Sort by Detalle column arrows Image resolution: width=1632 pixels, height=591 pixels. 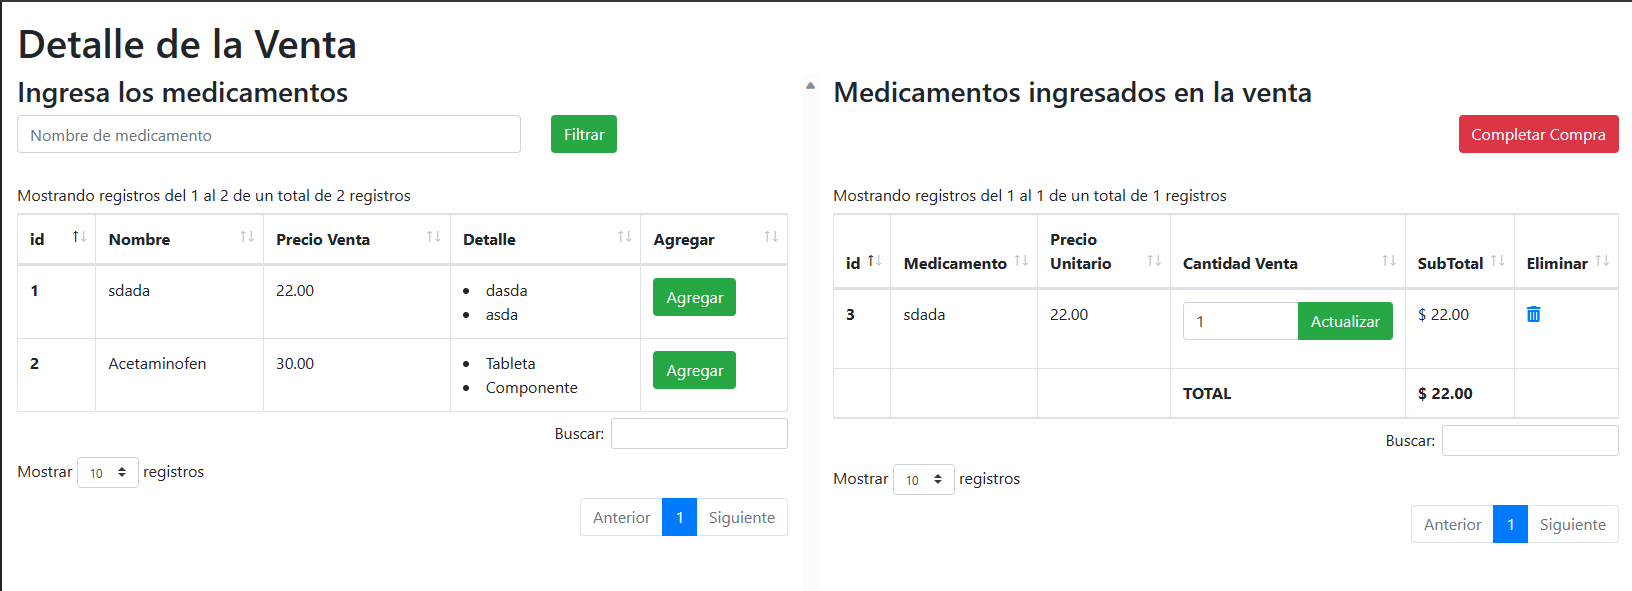624,237
